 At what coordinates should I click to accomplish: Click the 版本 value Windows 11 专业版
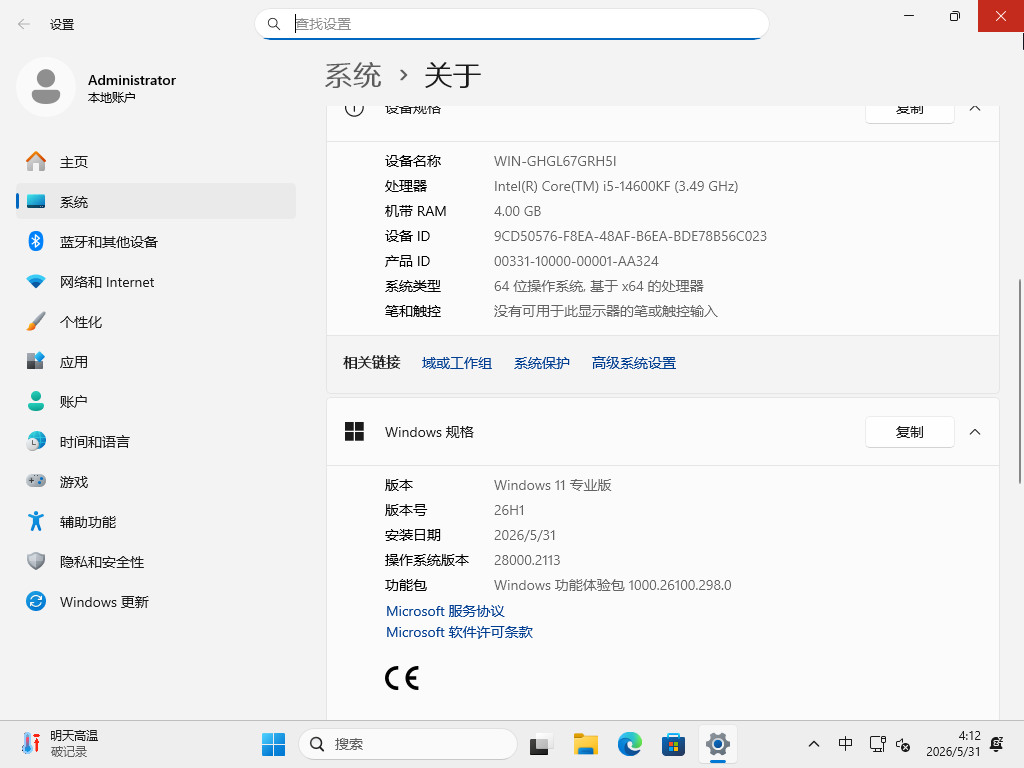[x=552, y=485]
